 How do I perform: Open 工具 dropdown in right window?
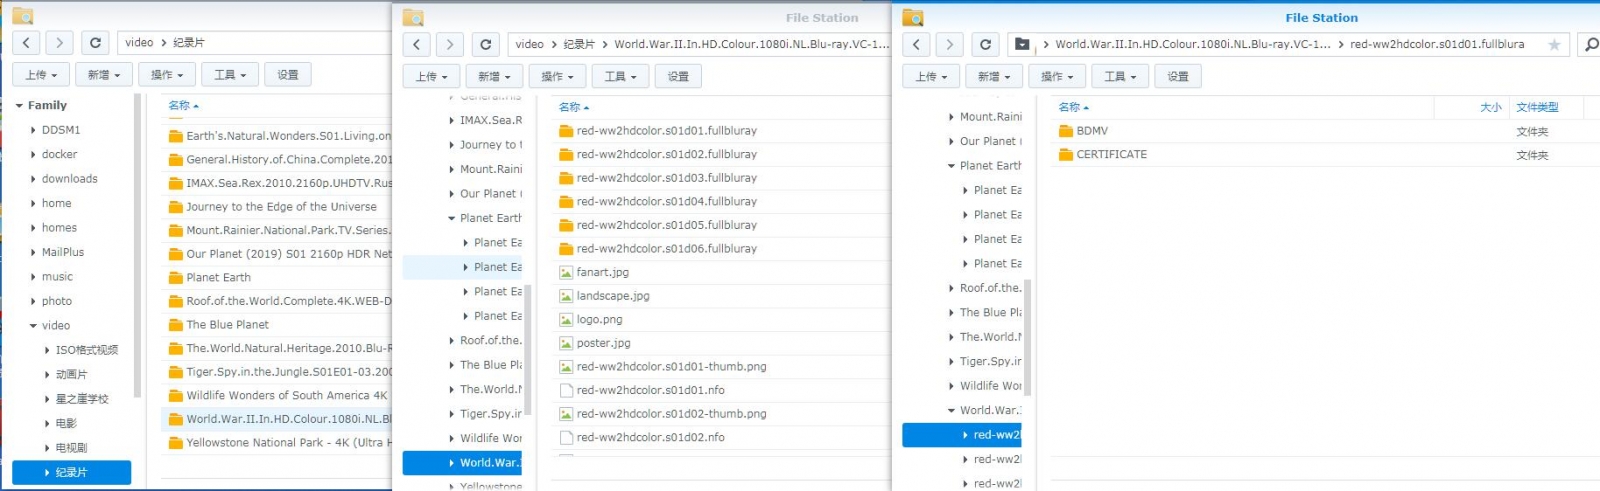click(1120, 76)
